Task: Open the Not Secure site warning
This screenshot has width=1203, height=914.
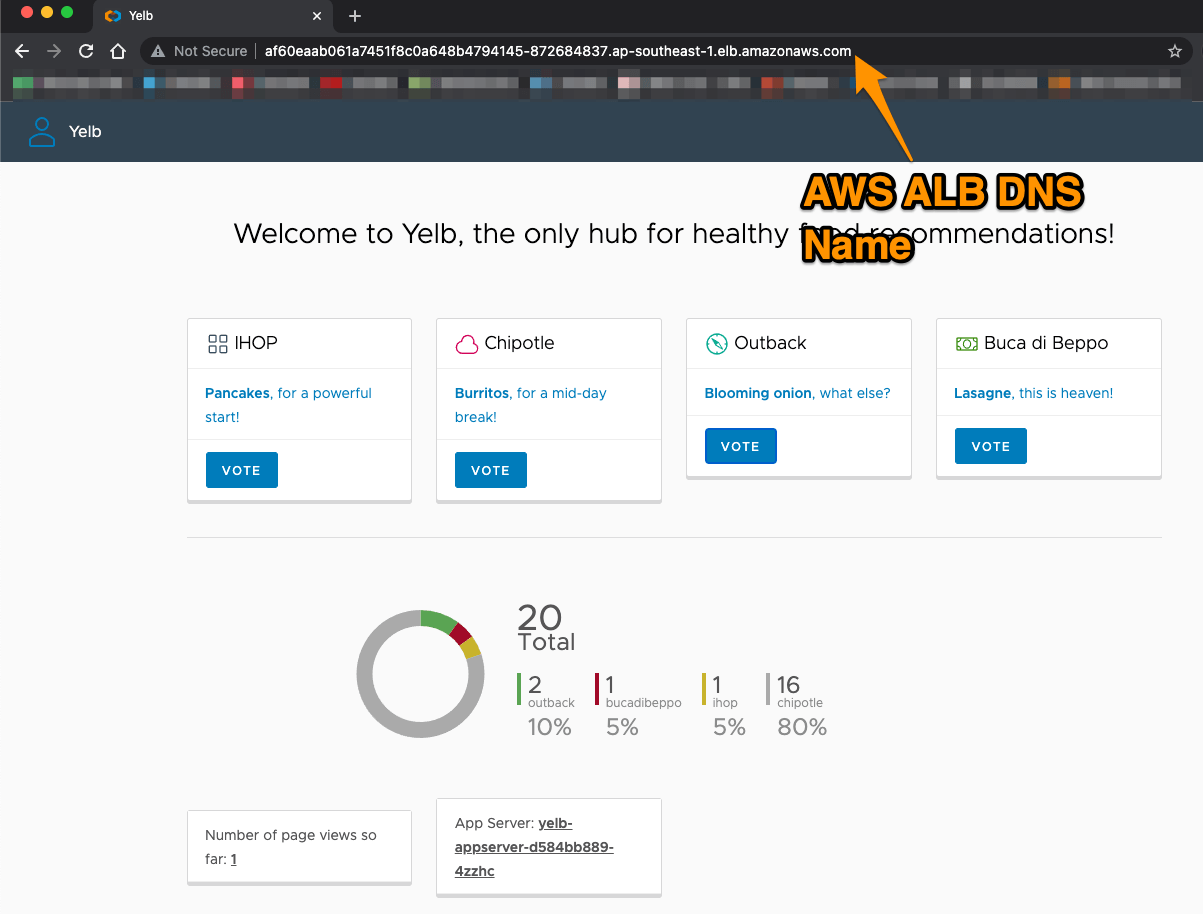Action: 199,51
